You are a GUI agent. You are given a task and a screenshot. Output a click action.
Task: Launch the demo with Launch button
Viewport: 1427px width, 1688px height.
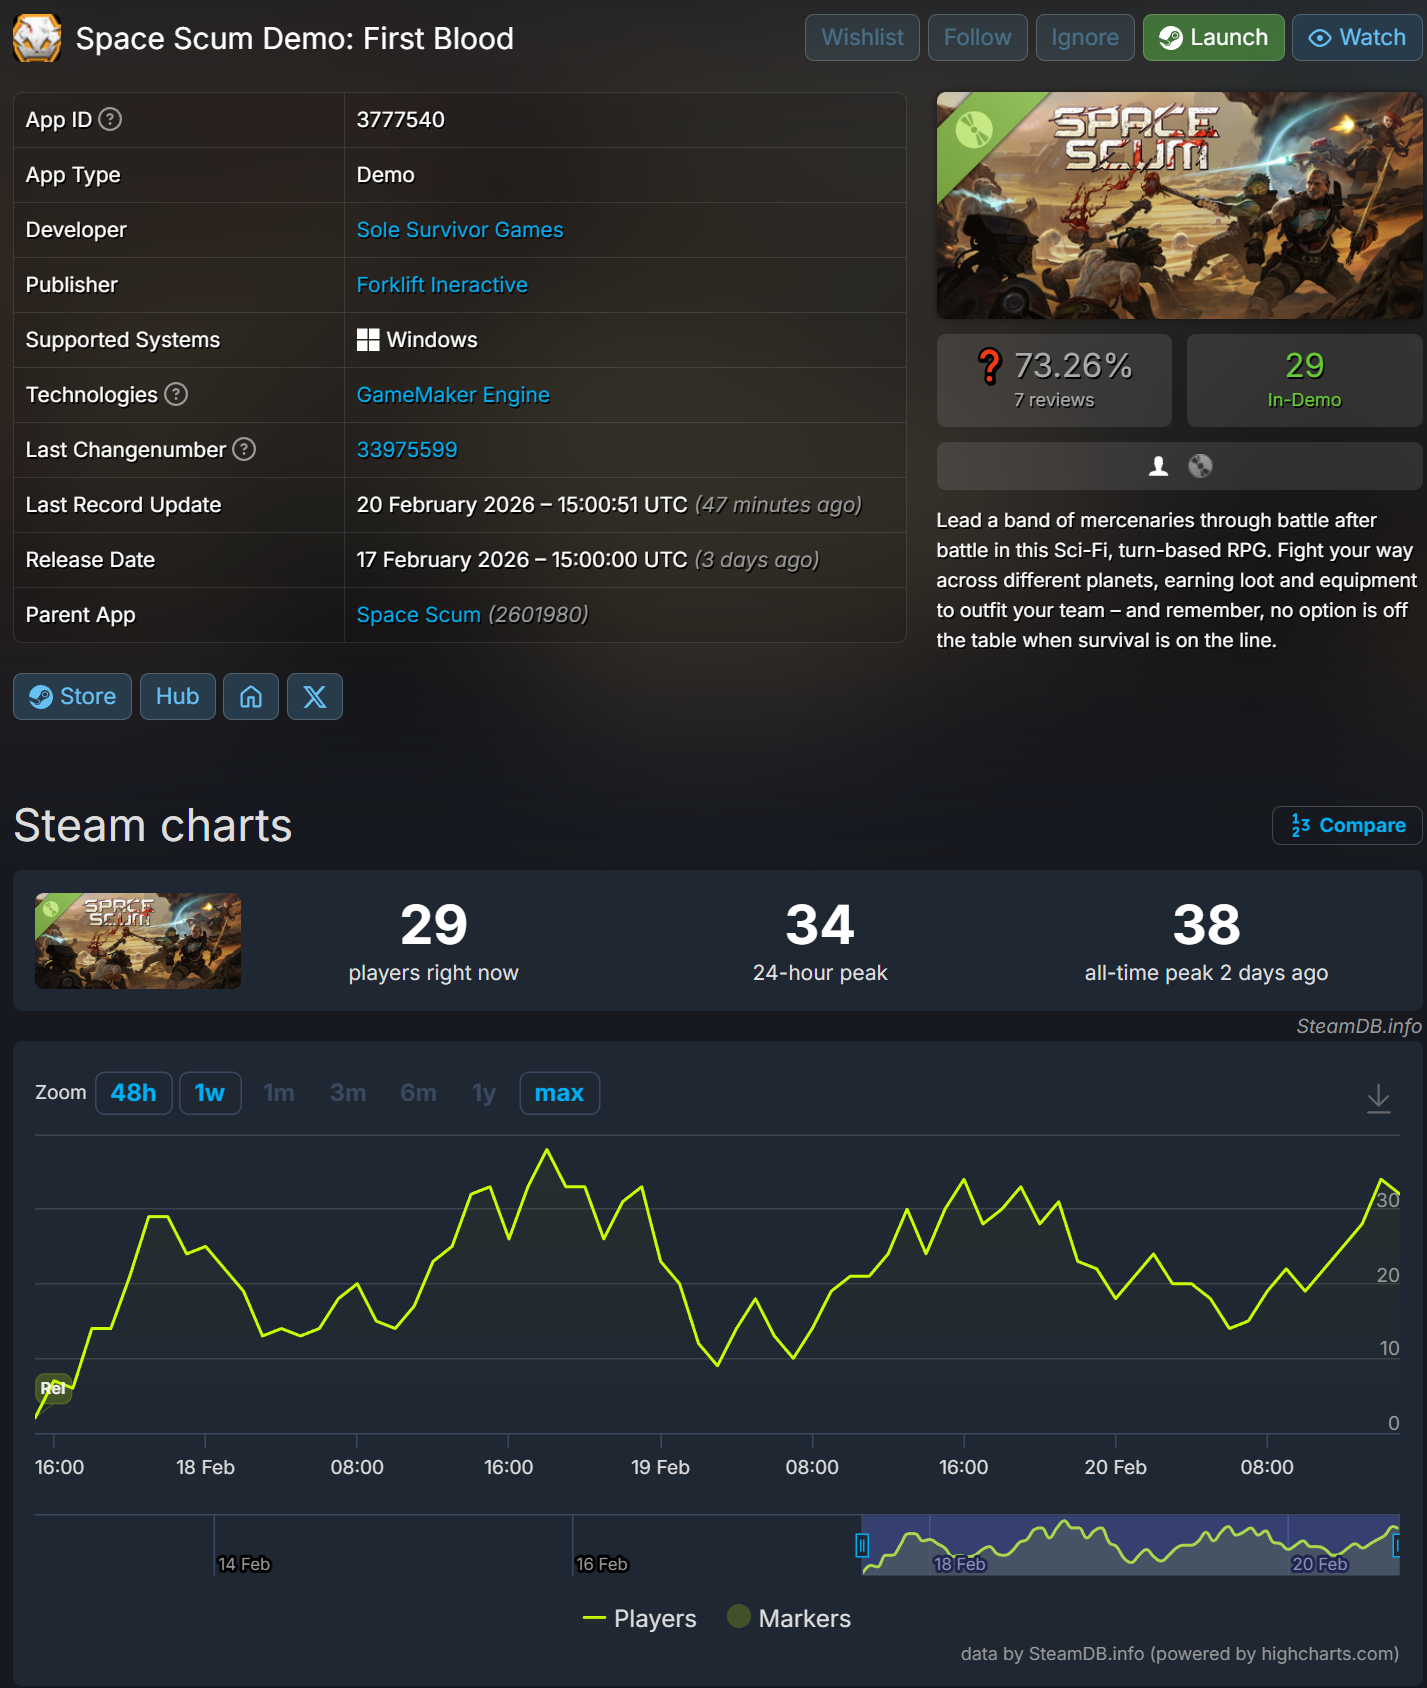(x=1213, y=38)
